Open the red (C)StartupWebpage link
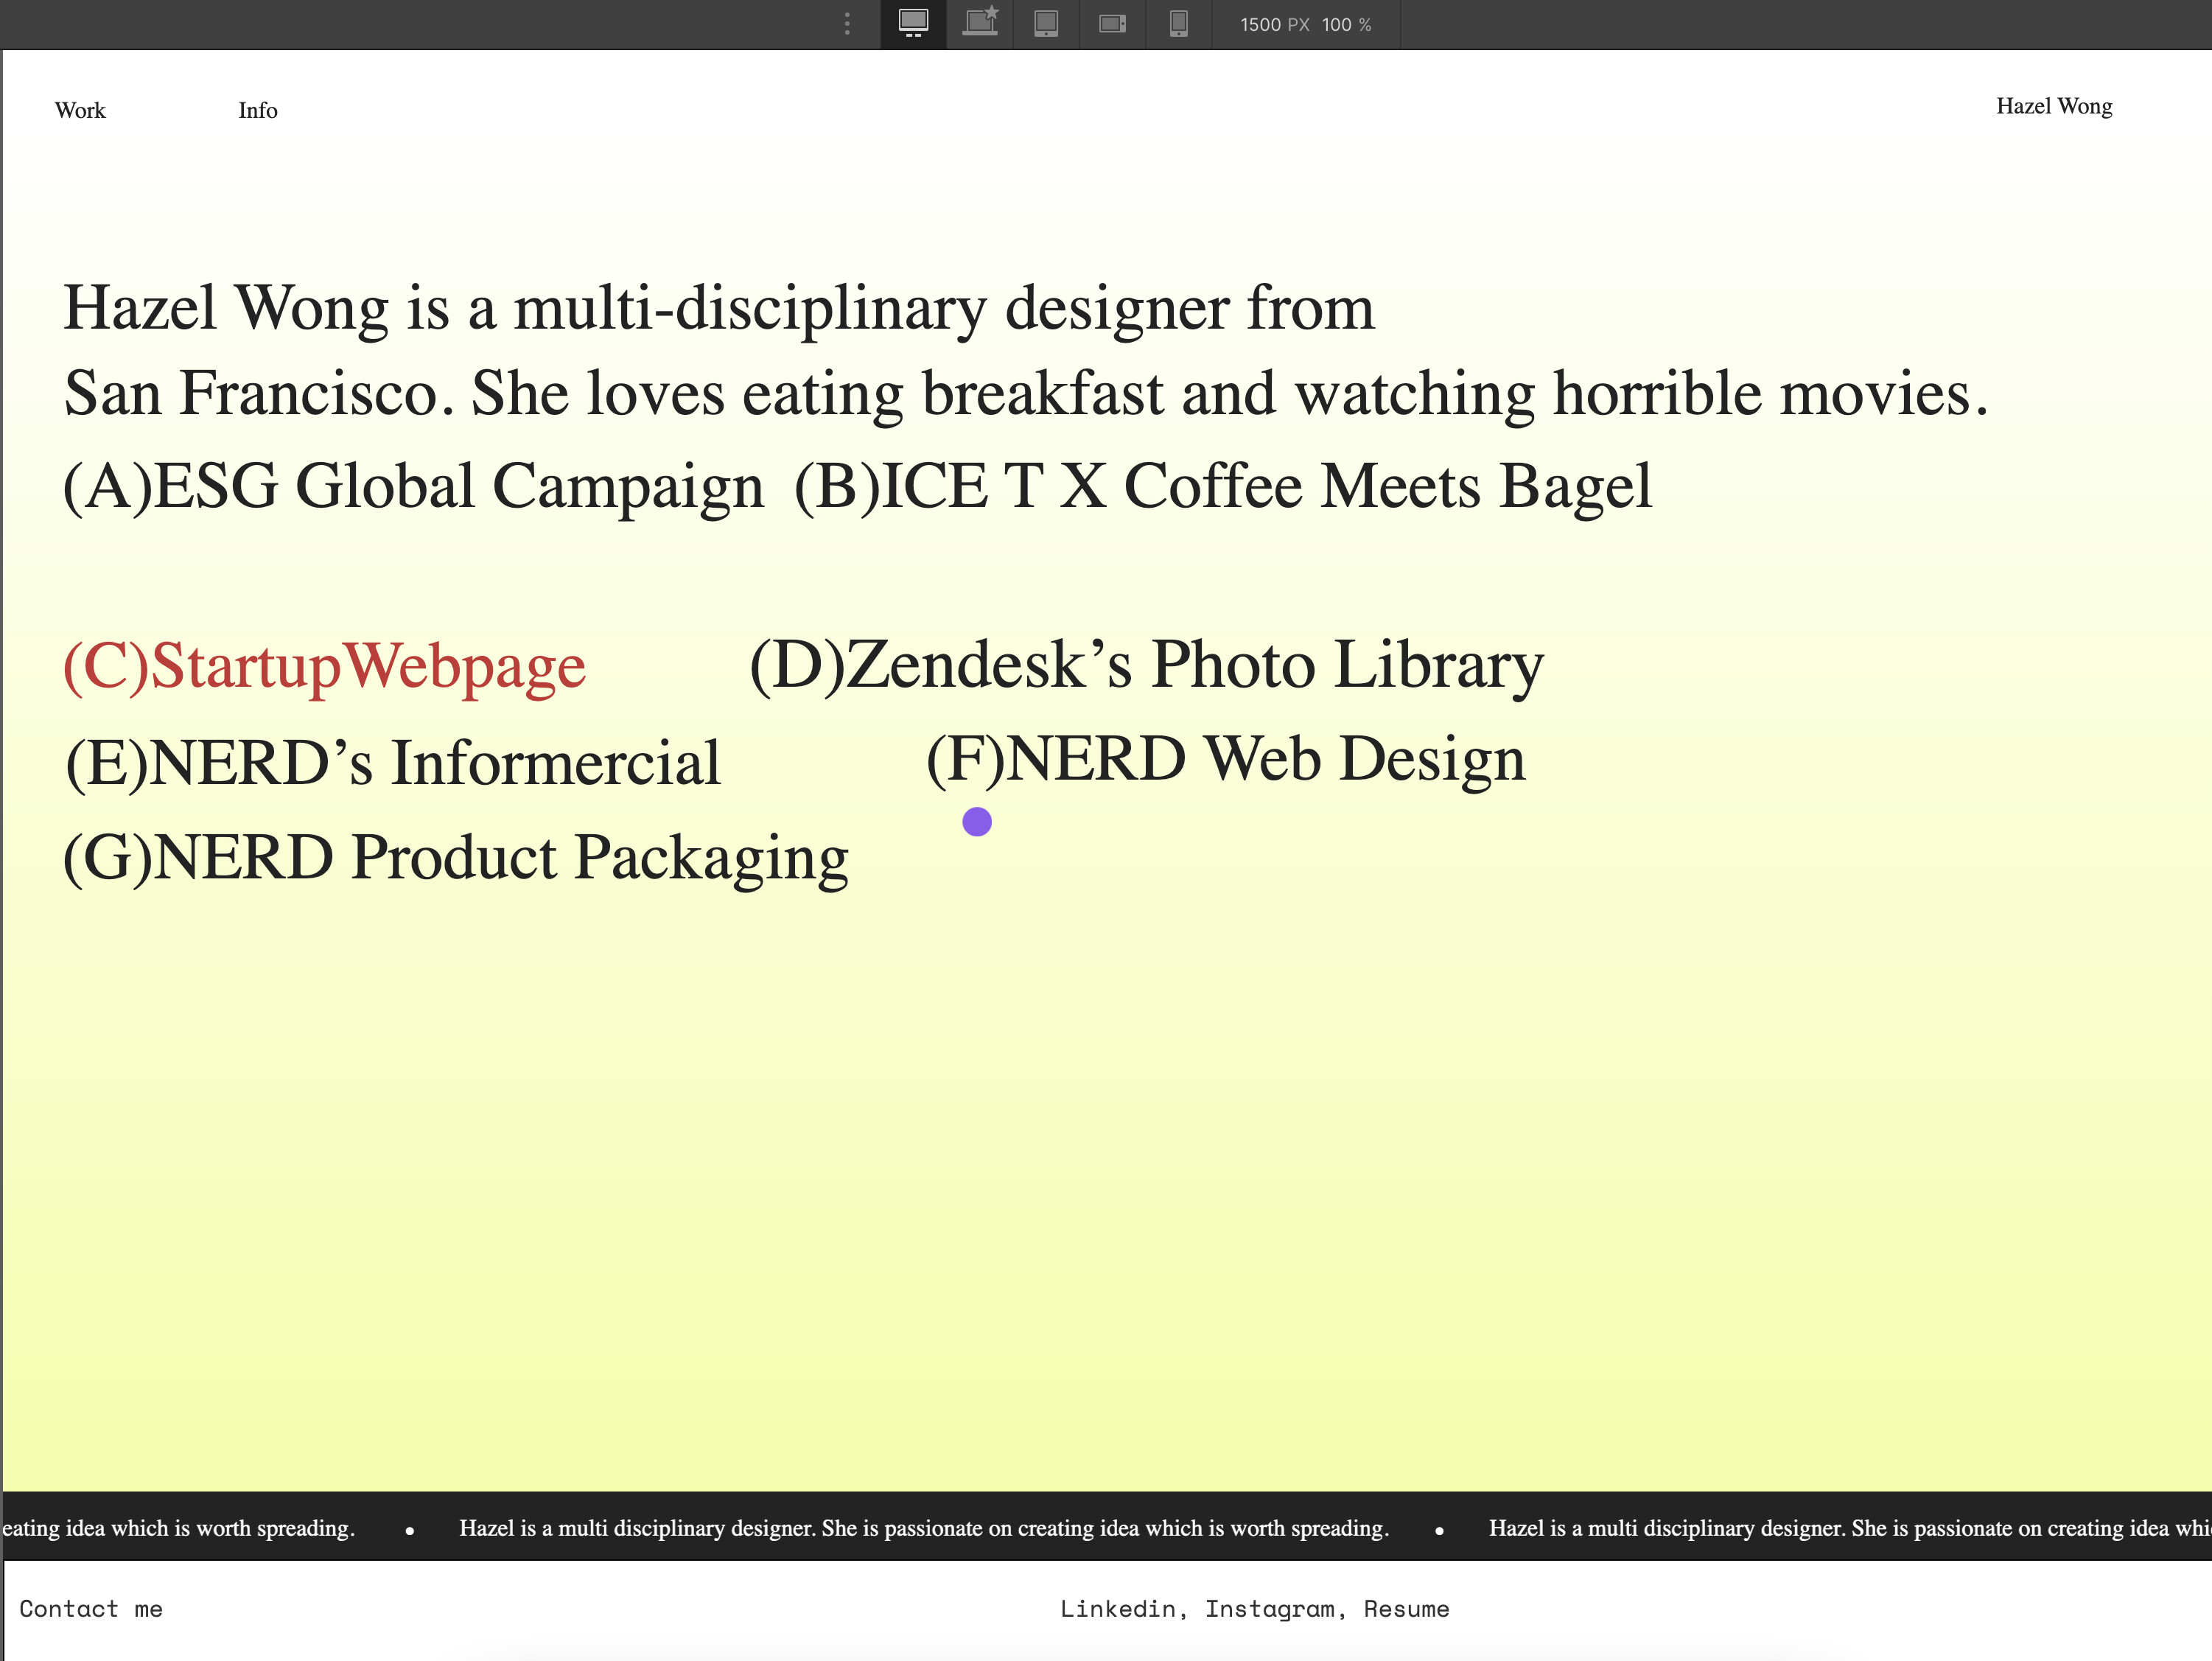This screenshot has width=2212, height=1661. [324, 666]
